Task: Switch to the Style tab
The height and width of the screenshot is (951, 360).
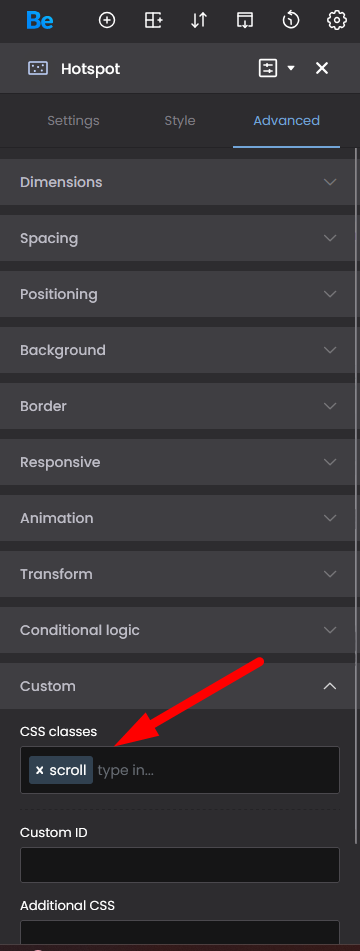Action: (x=180, y=121)
